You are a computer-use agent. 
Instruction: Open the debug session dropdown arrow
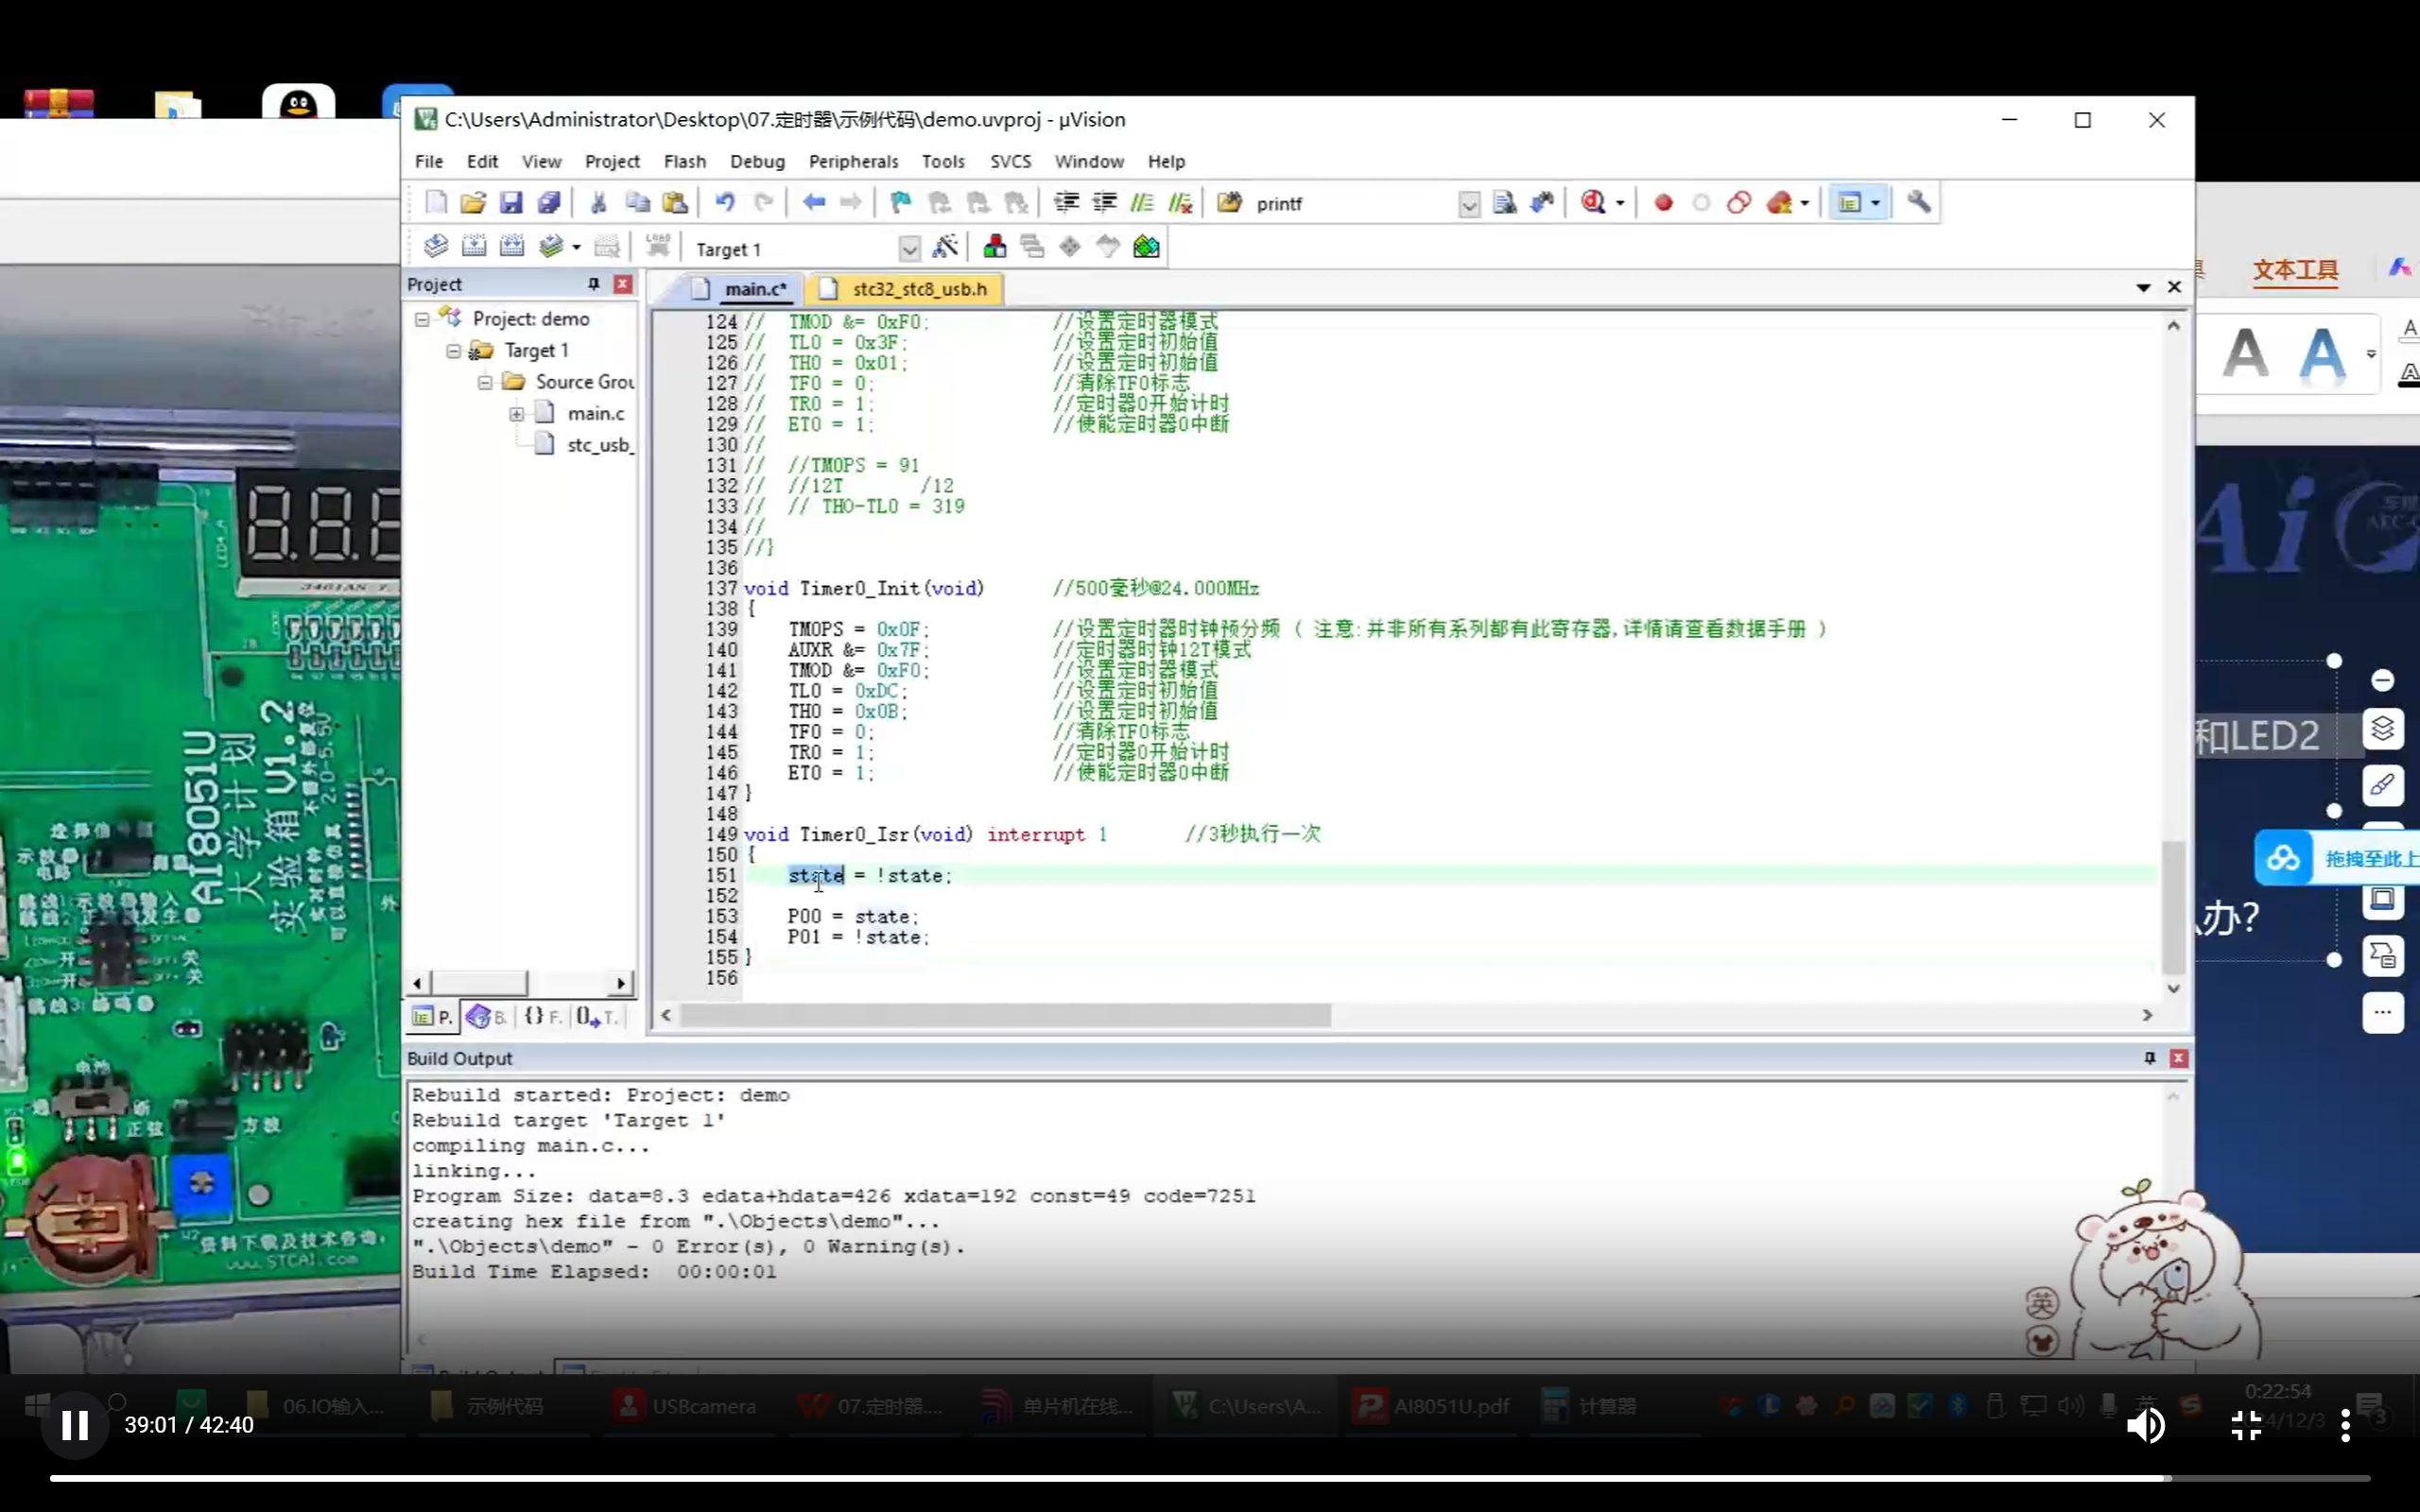(x=1620, y=204)
